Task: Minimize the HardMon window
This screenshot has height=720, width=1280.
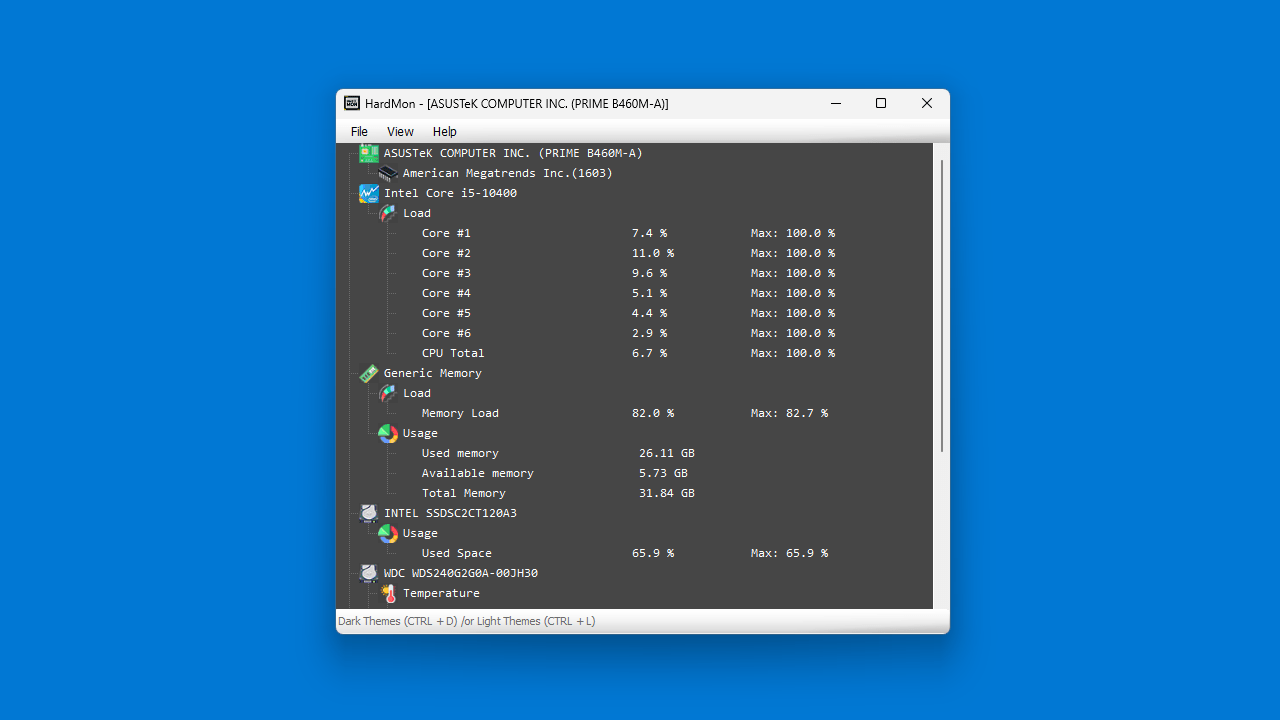Action: (835, 103)
